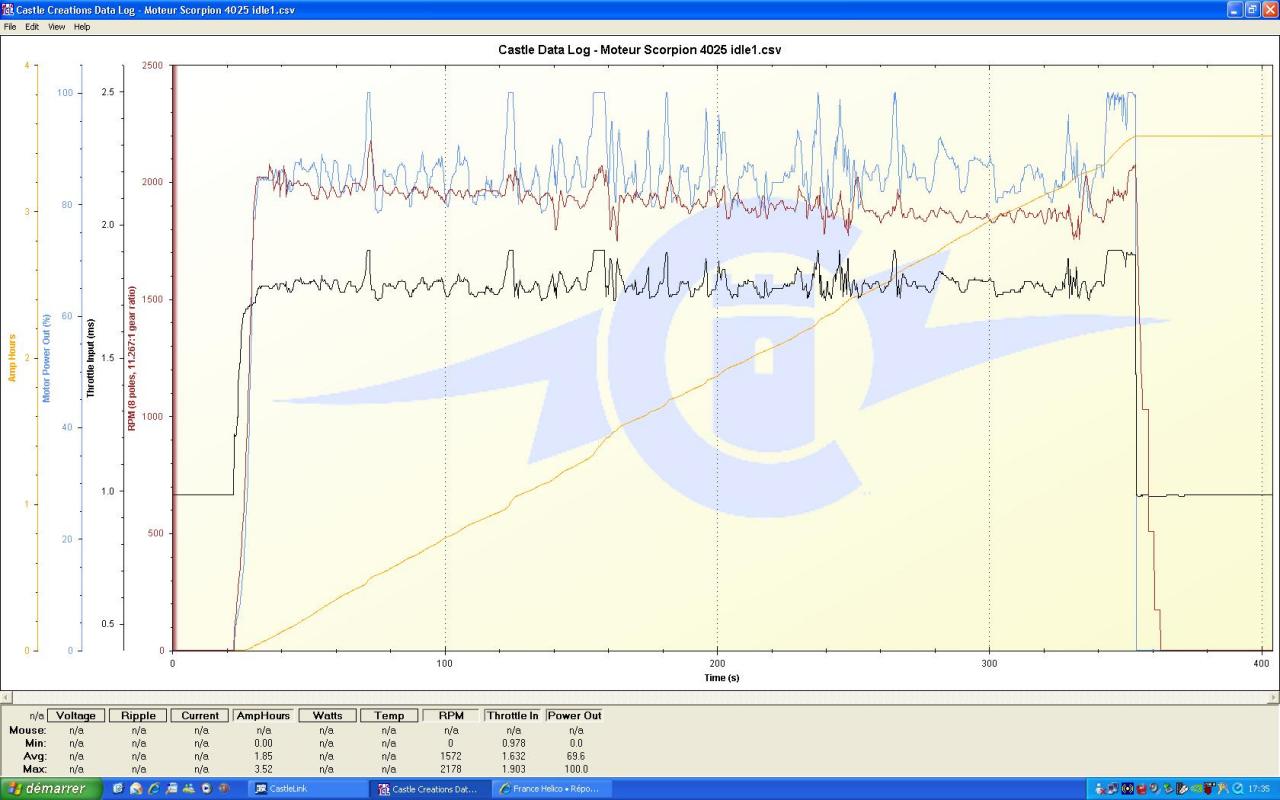Click the system clock showing 17:35
The height and width of the screenshot is (800, 1280).
click(x=1259, y=789)
